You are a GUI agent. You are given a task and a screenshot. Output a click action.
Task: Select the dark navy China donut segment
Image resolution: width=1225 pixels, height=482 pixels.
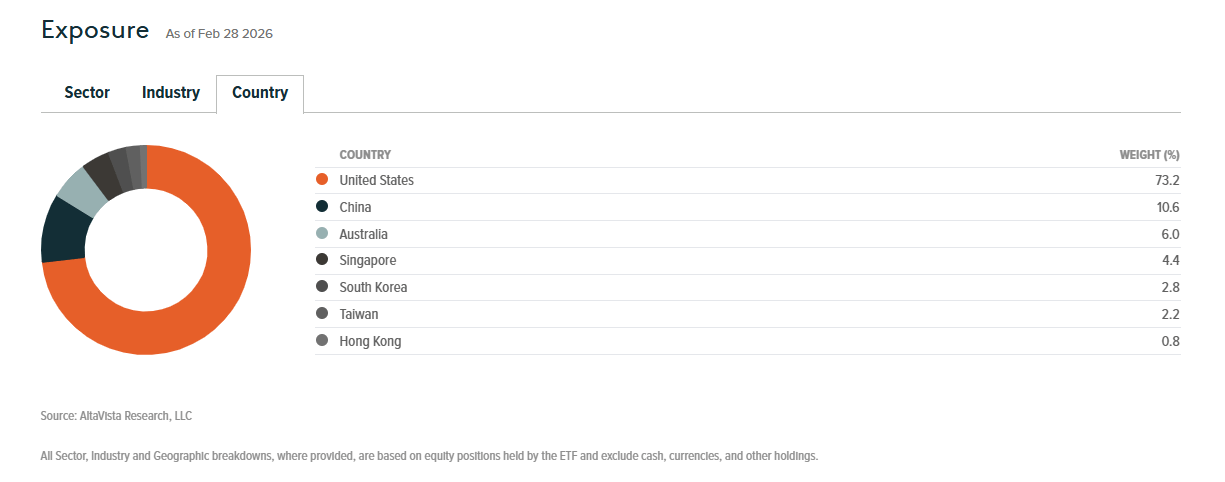click(63, 229)
